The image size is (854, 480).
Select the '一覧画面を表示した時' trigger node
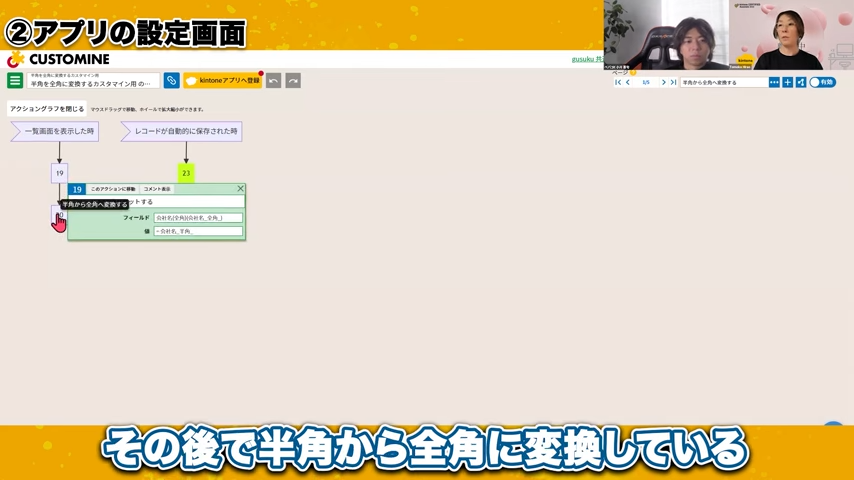54,131
